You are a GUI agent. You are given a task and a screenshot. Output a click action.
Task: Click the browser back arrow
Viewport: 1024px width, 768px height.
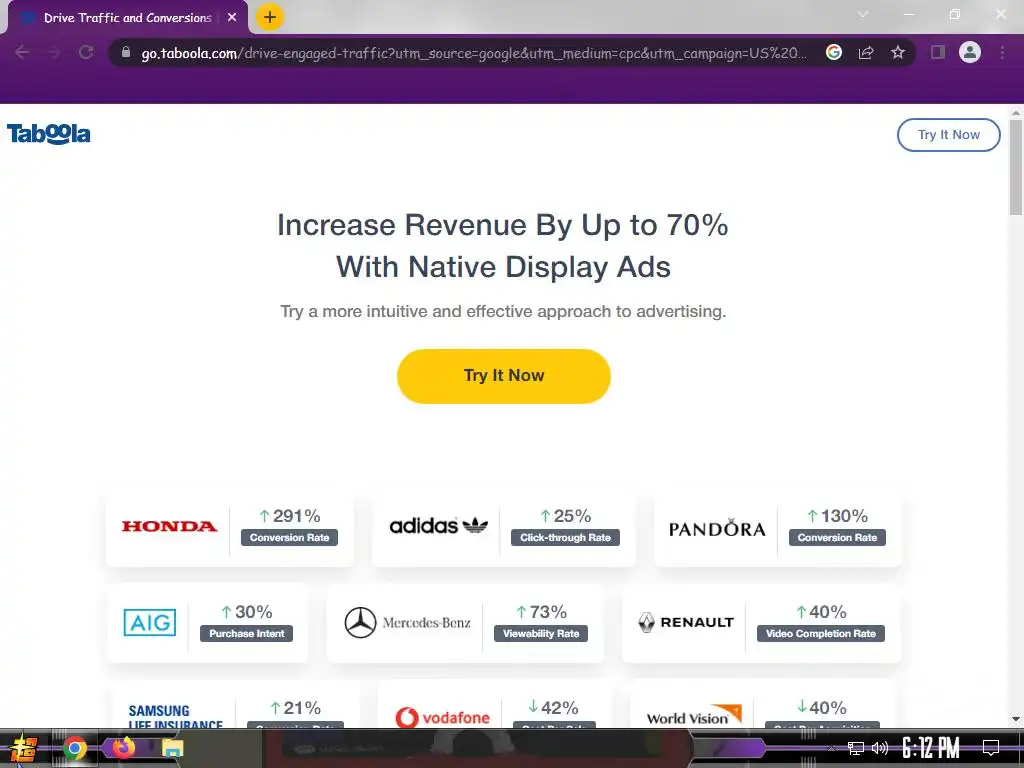[x=22, y=52]
